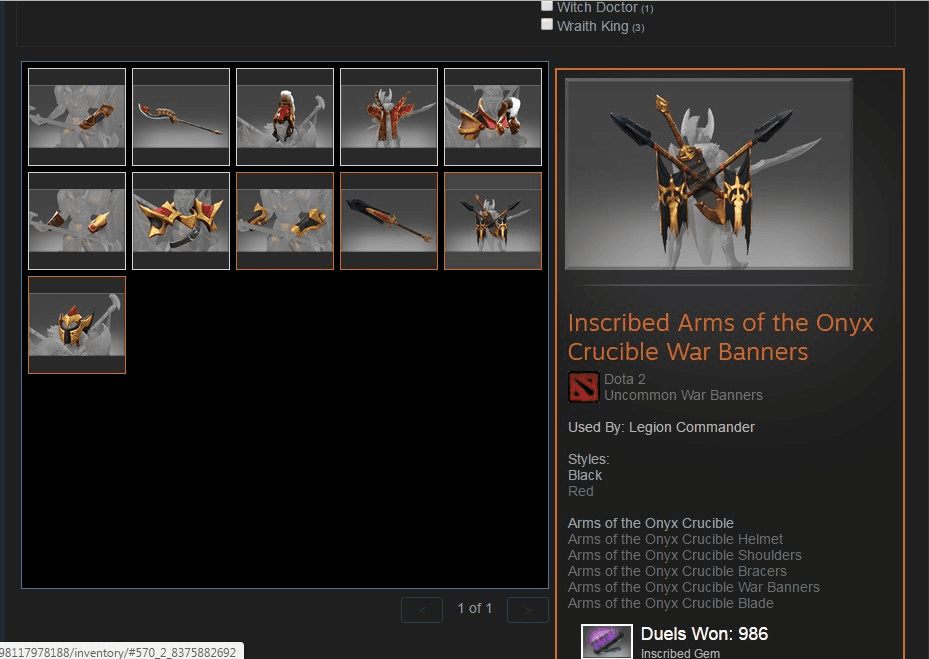Click the Used By: Legion Commander text
Viewport: 929px width, 659px height.
[x=661, y=427]
